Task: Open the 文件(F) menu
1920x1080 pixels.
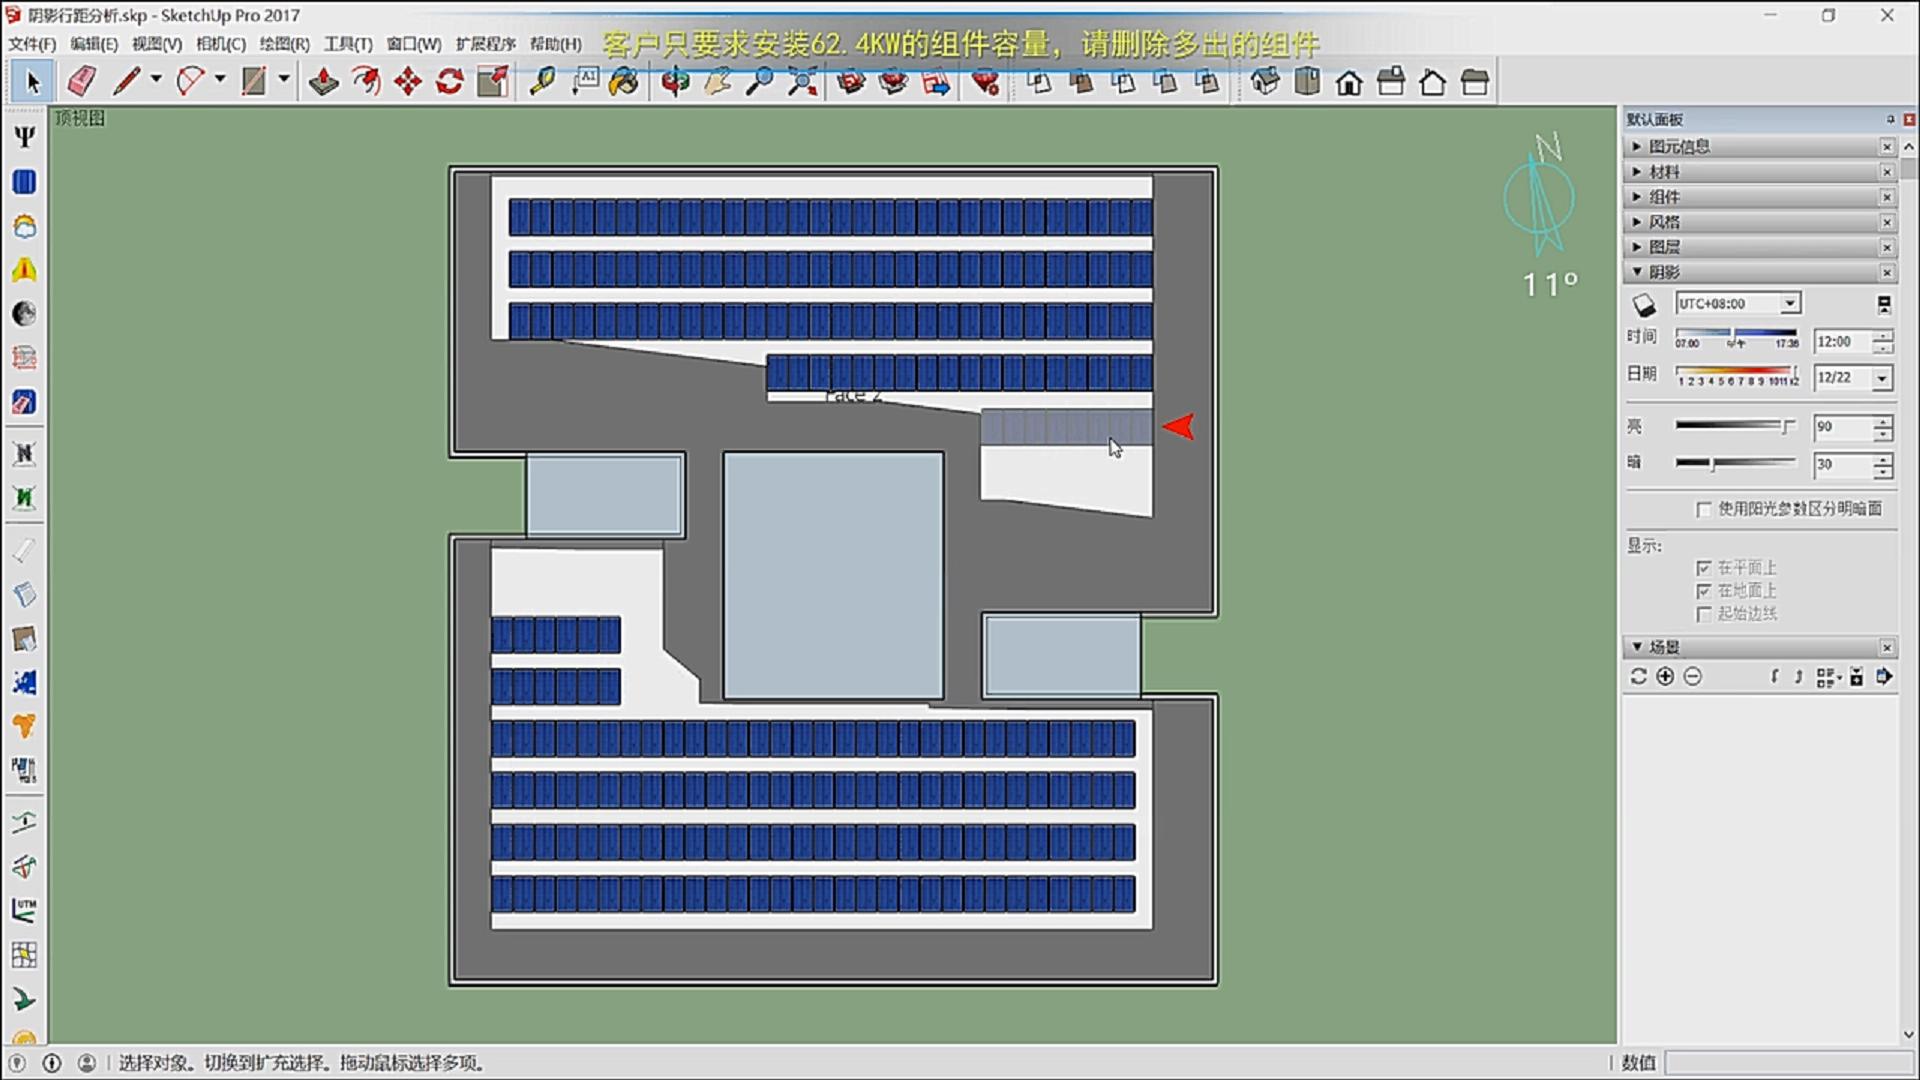Action: [x=33, y=44]
